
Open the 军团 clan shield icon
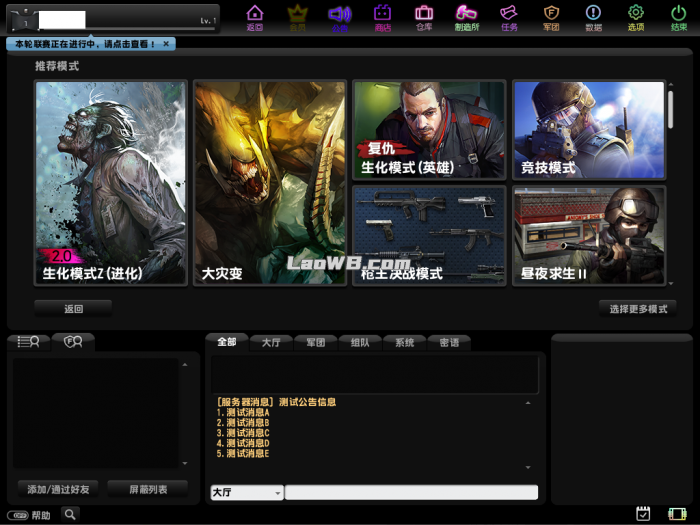click(551, 18)
